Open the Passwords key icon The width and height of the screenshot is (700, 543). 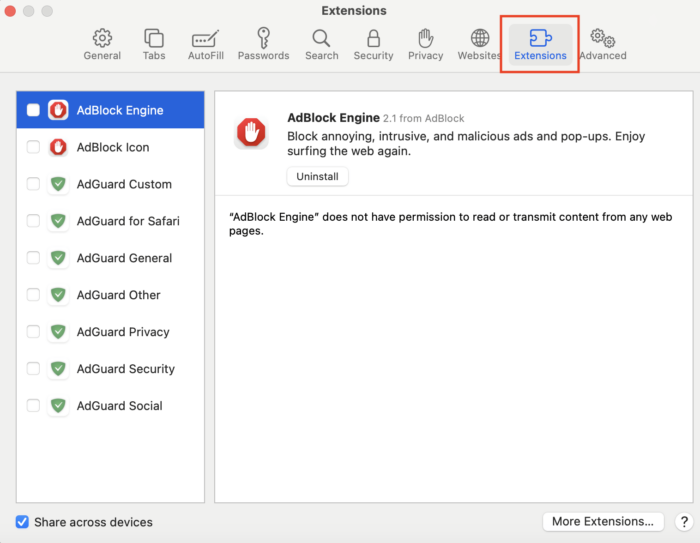pos(263,38)
